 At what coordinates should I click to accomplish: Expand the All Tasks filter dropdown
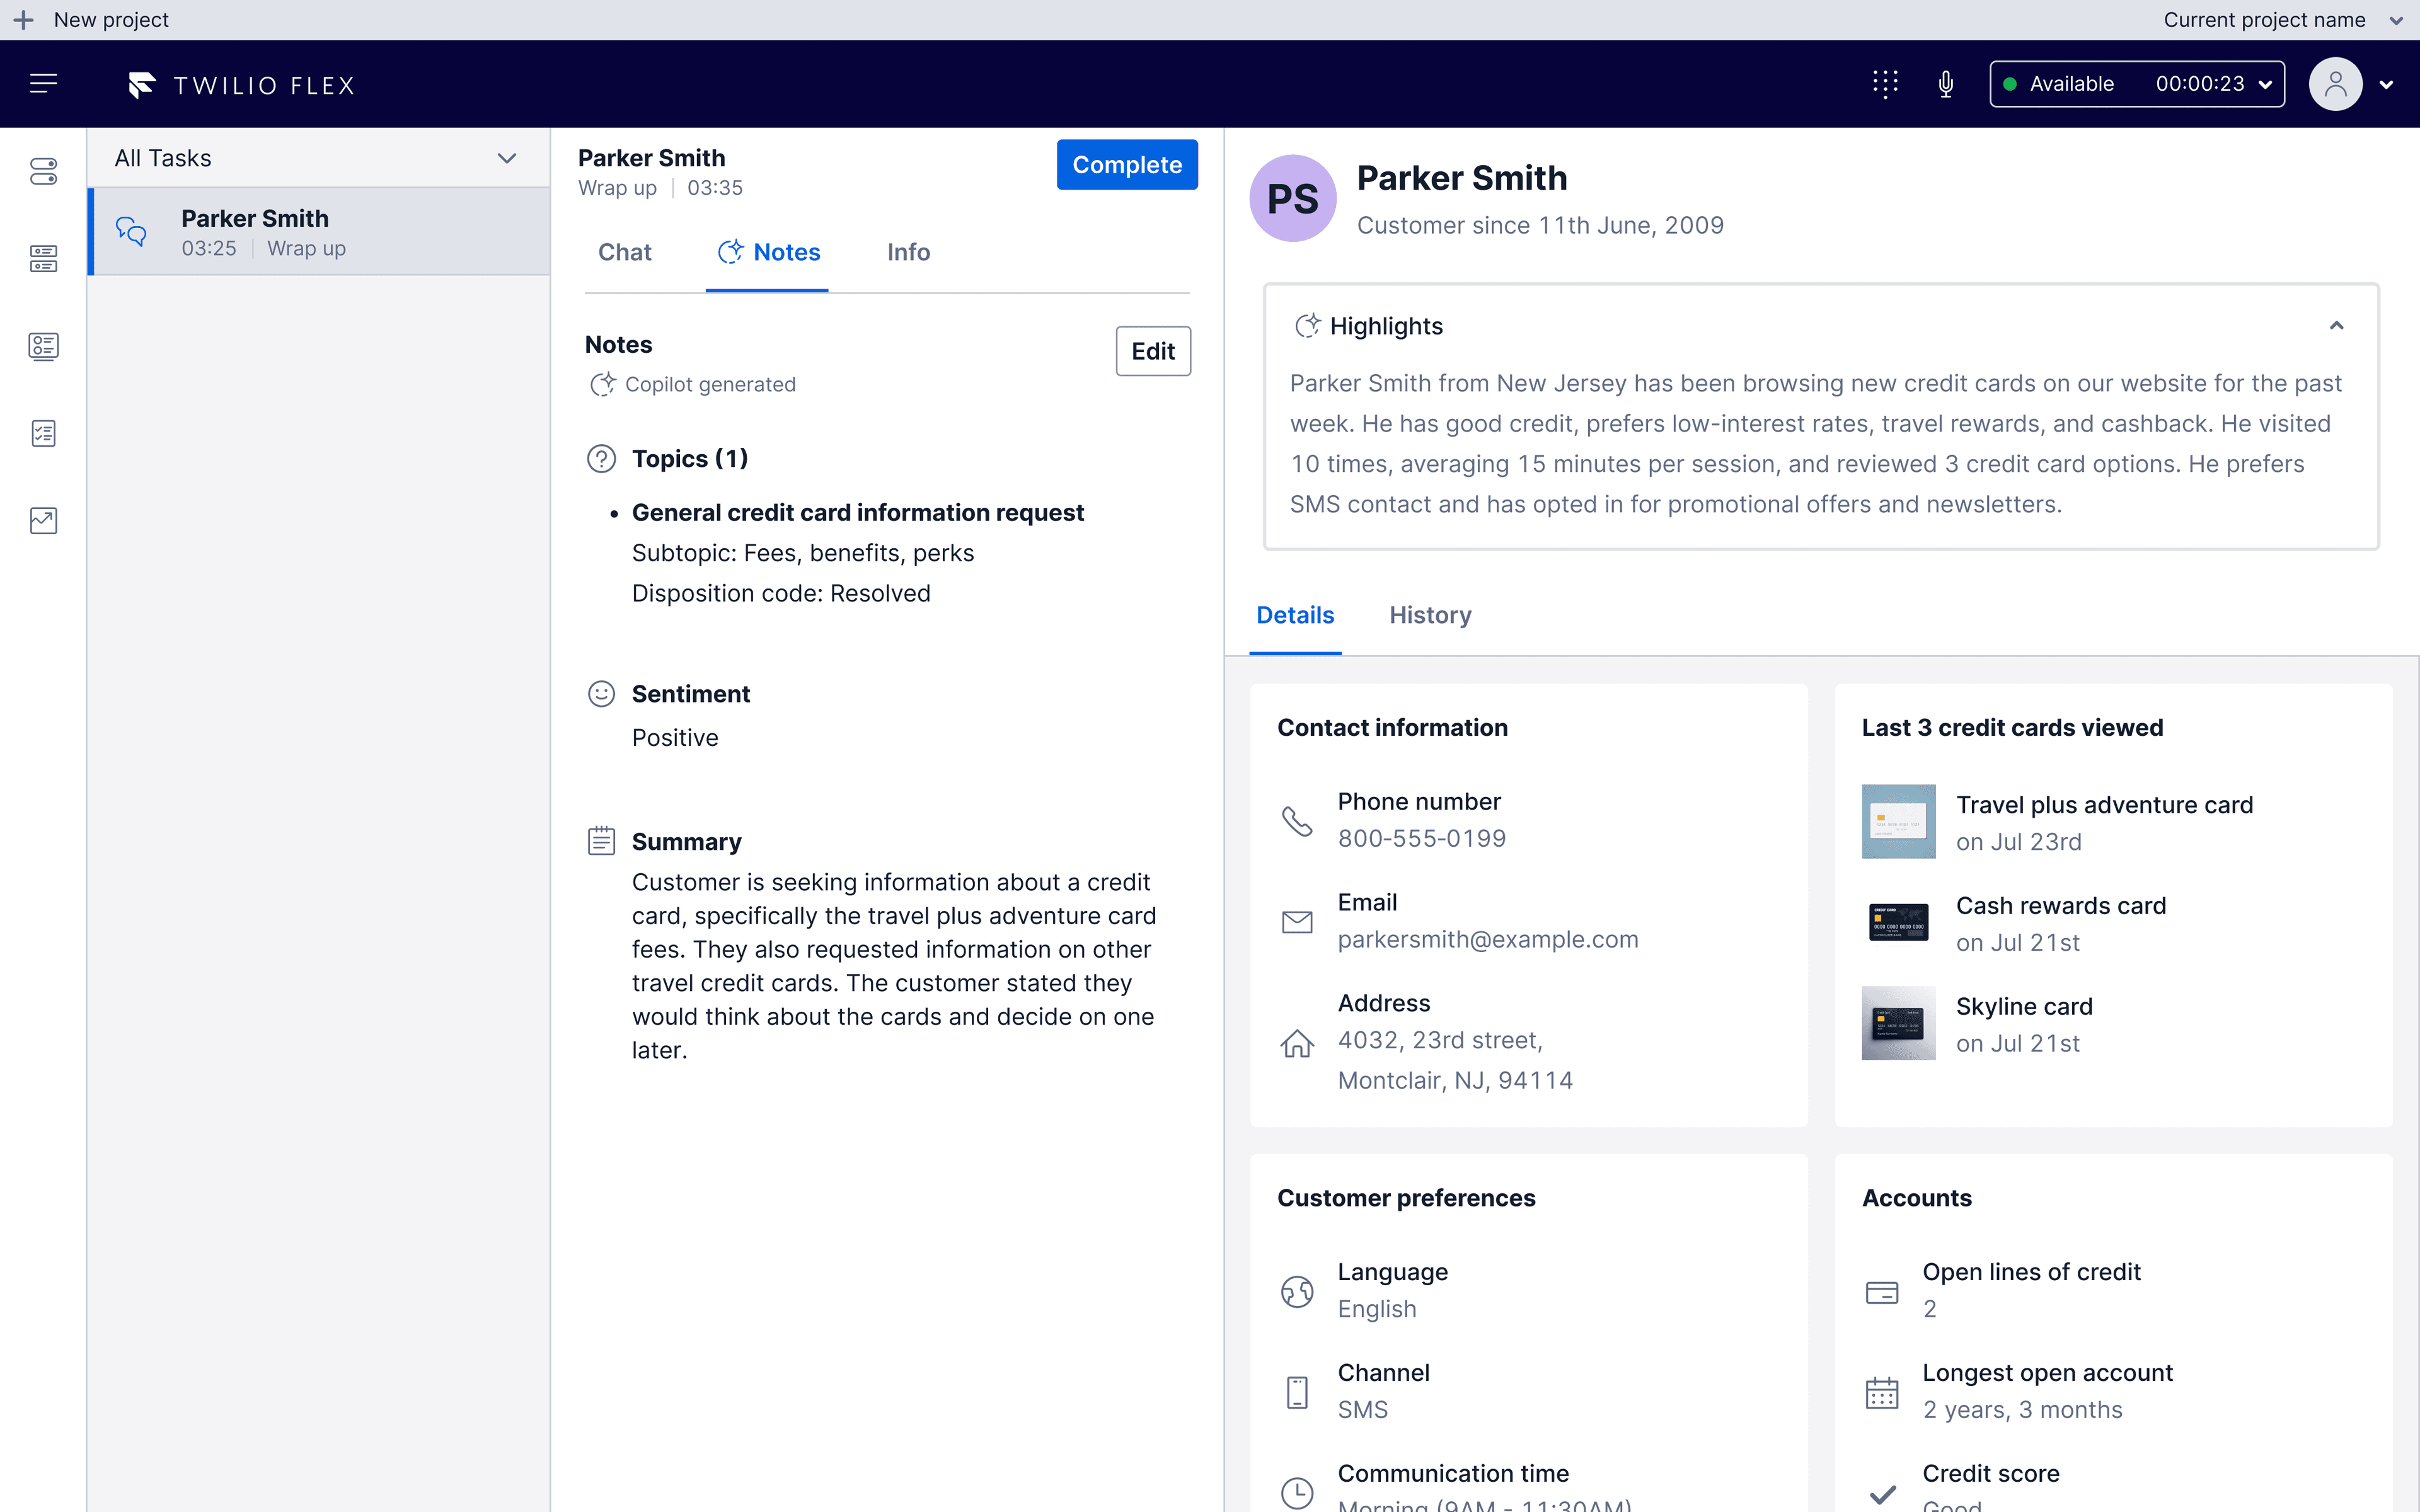[507, 158]
